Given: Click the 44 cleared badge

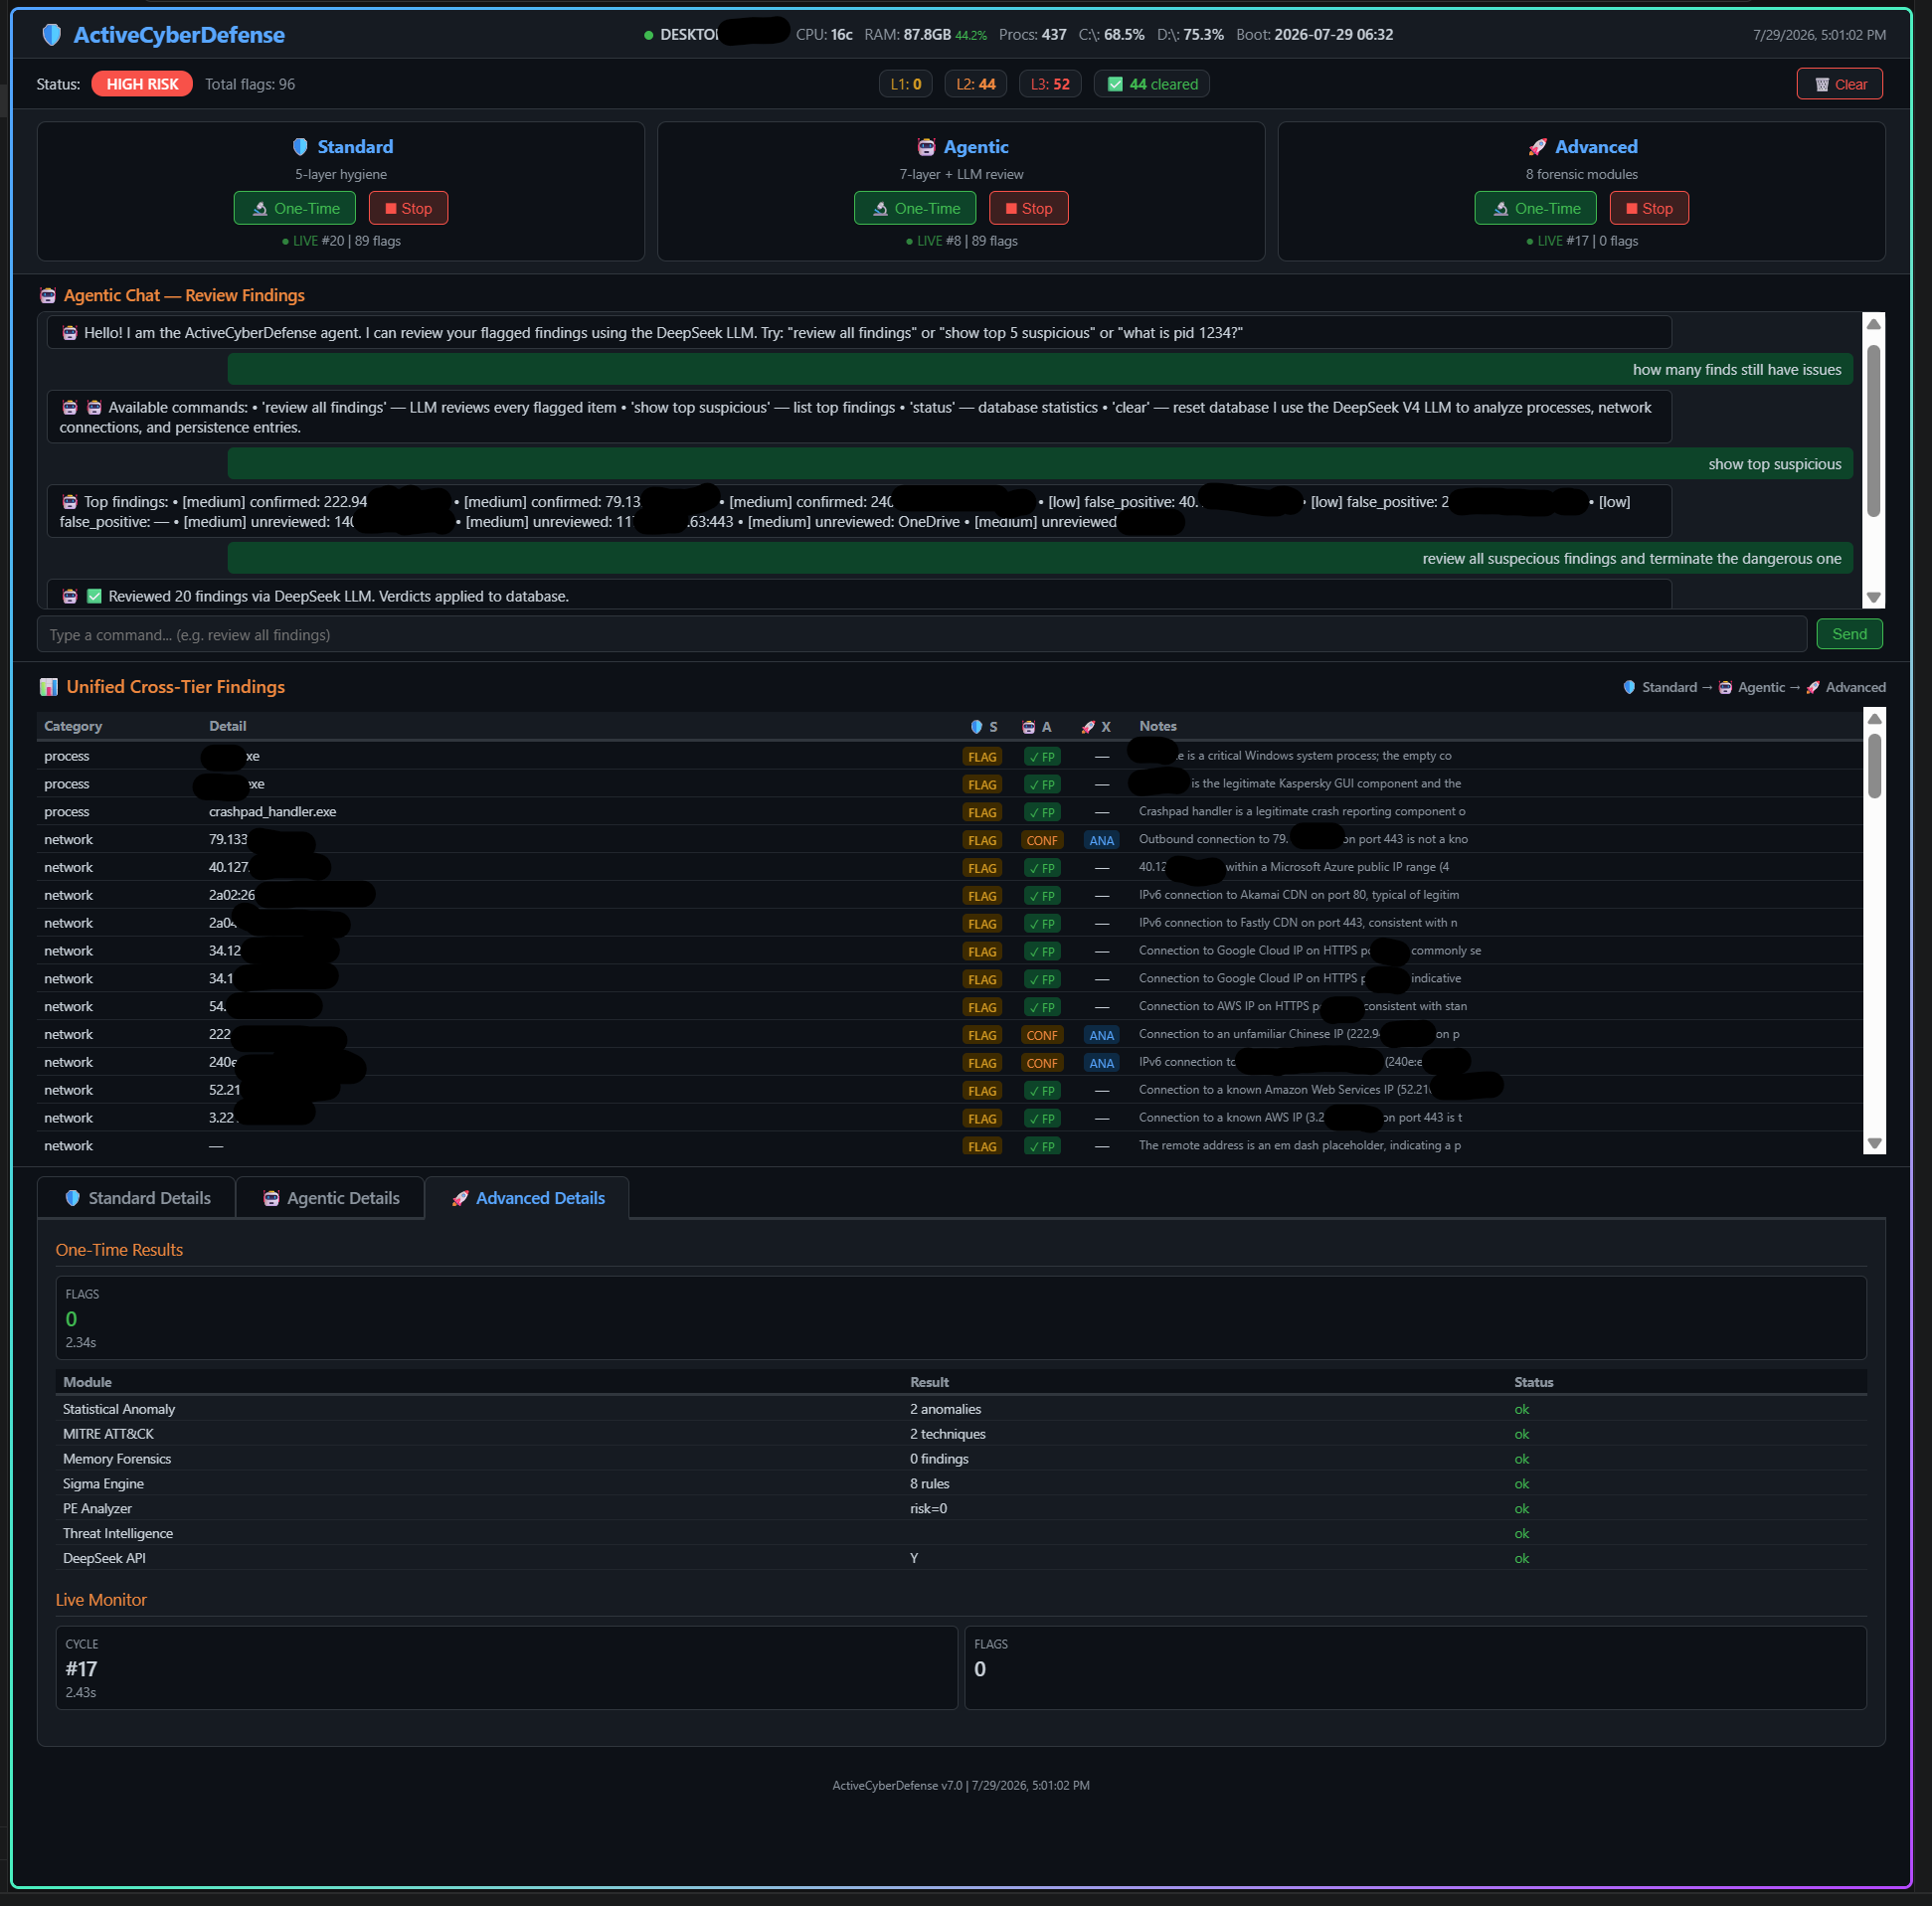Looking at the screenshot, I should pyautogui.click(x=1152, y=84).
